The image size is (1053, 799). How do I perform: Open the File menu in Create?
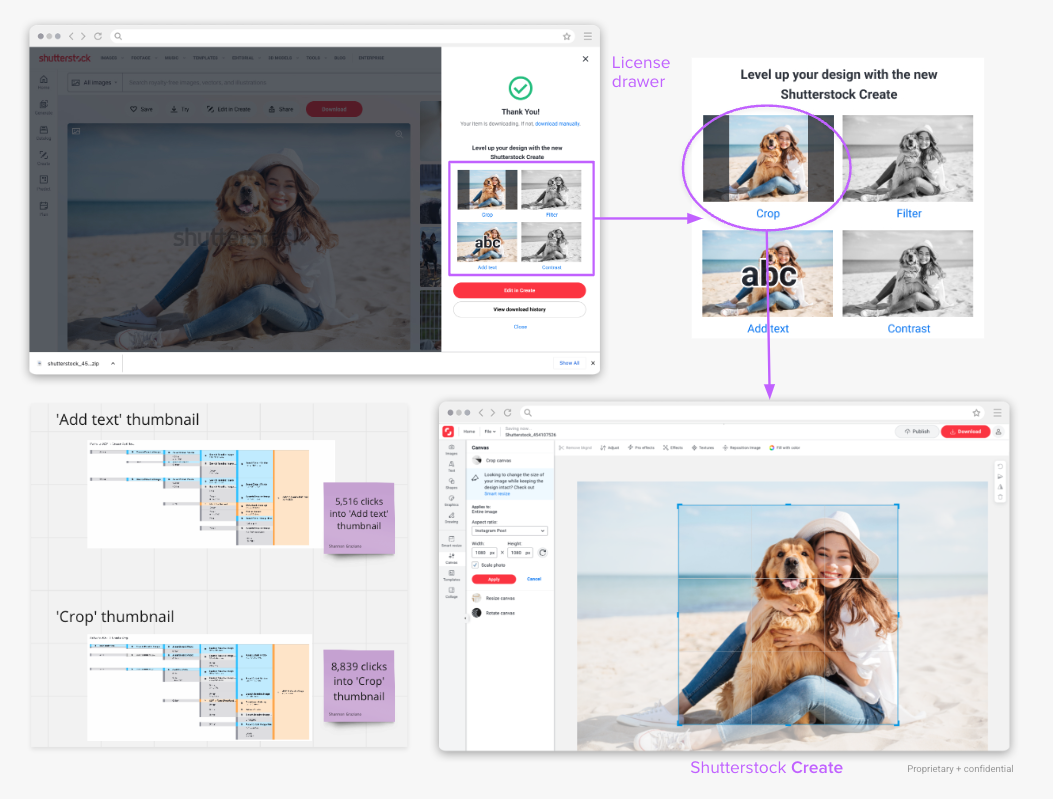pyautogui.click(x=490, y=432)
